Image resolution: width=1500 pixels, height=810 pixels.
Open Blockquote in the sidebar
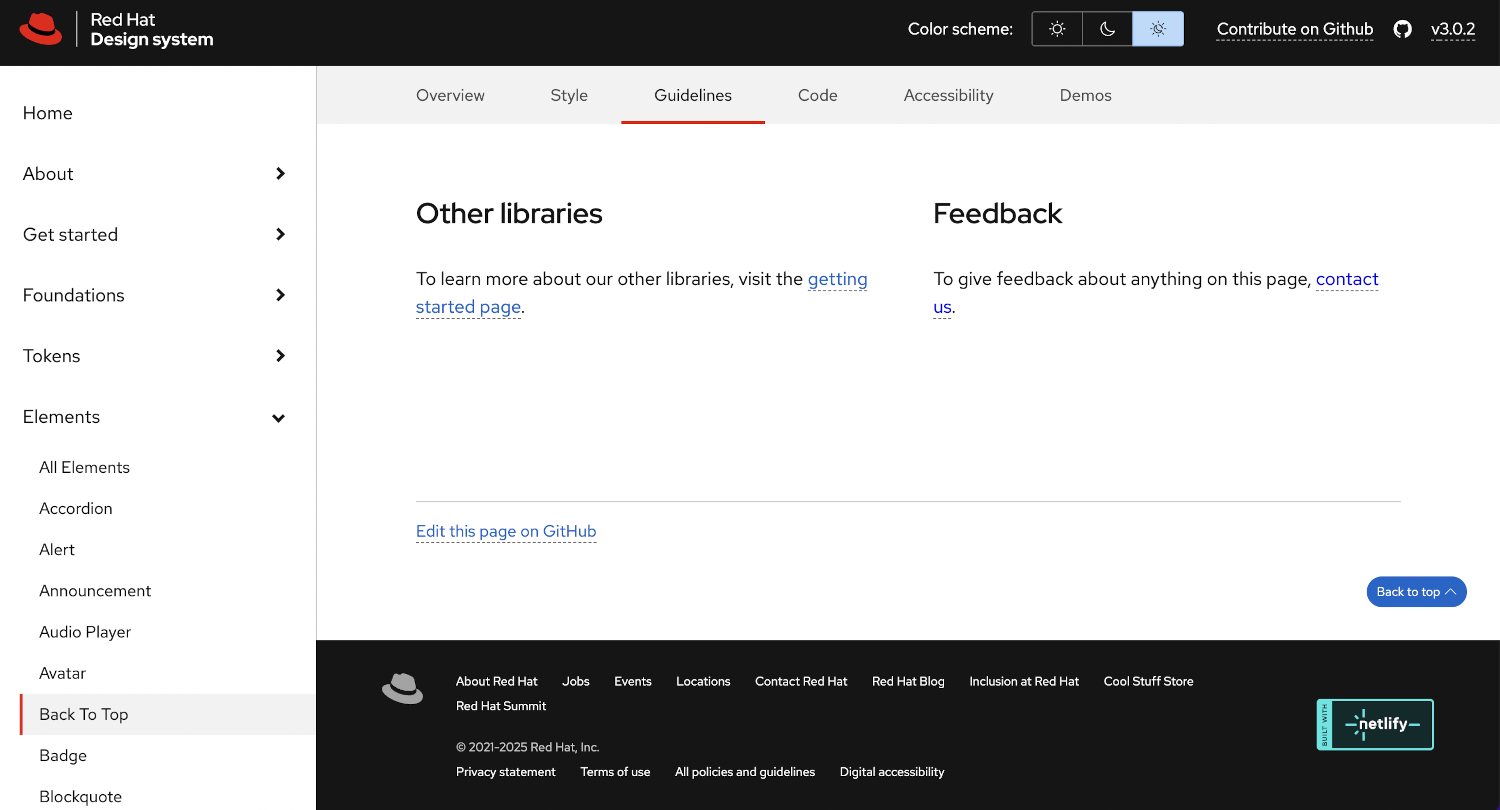coord(80,796)
